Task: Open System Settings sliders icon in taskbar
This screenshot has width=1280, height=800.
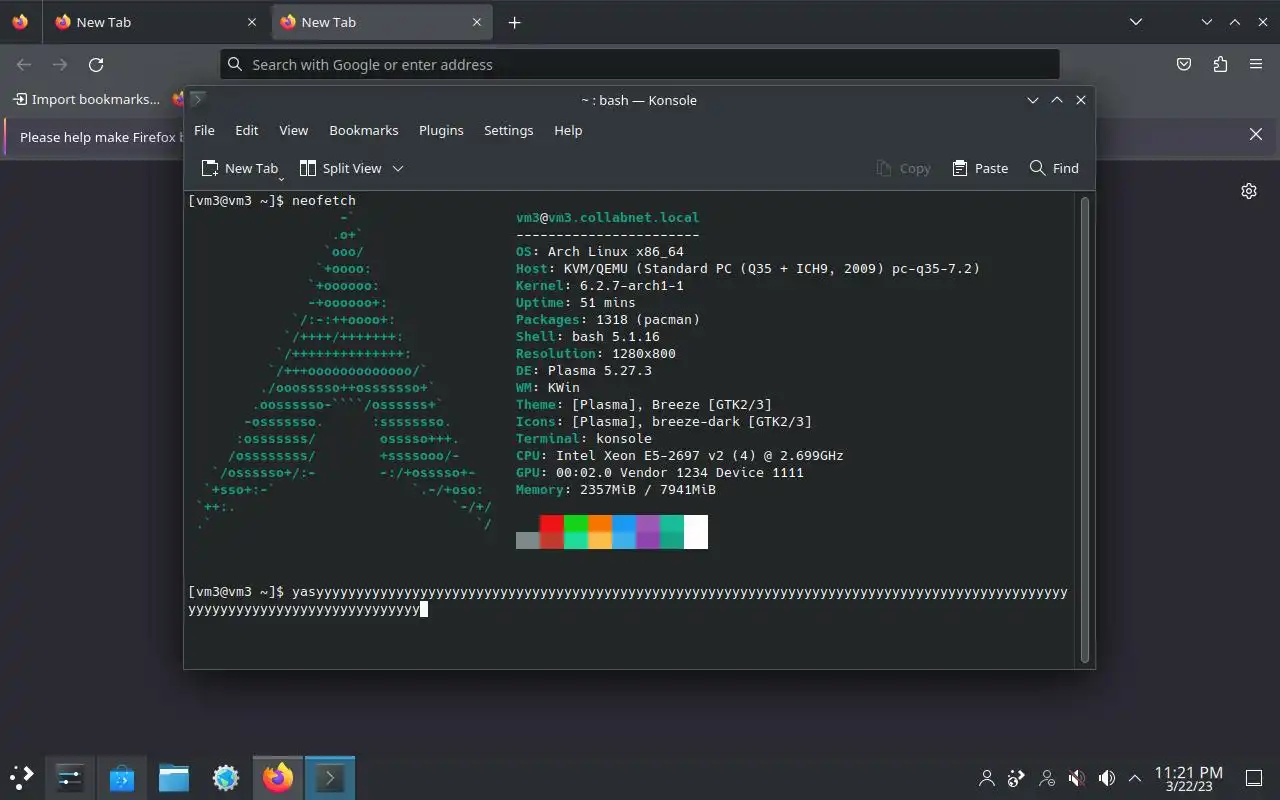Action: coord(70,777)
